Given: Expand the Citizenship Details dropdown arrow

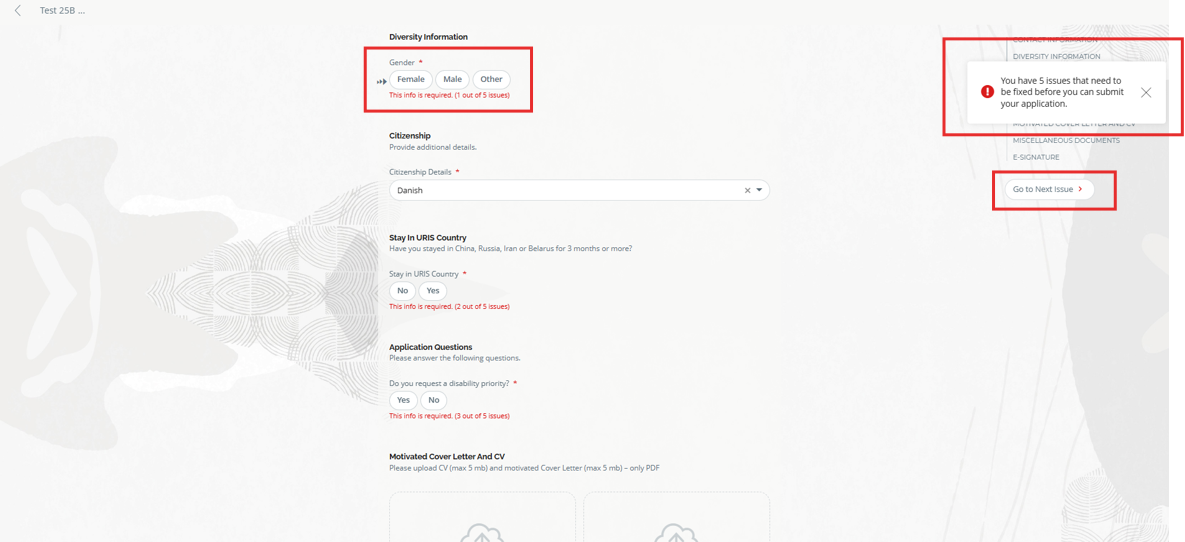Looking at the screenshot, I should click(x=759, y=190).
